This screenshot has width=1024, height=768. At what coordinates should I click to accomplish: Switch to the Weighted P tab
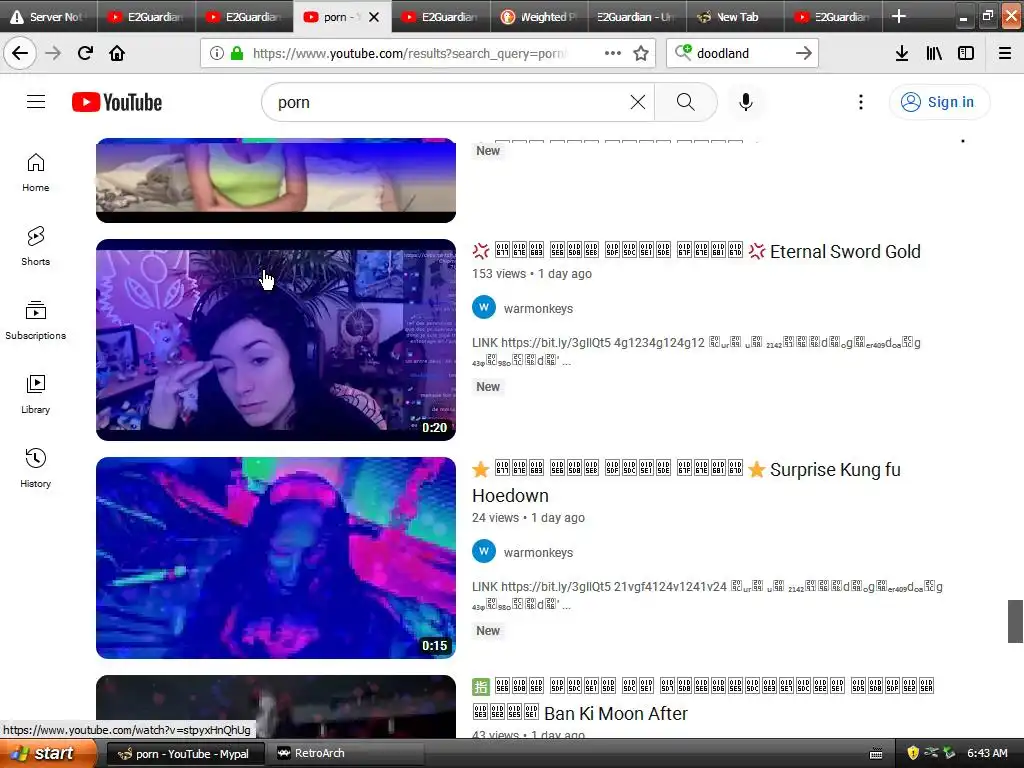[539, 16]
